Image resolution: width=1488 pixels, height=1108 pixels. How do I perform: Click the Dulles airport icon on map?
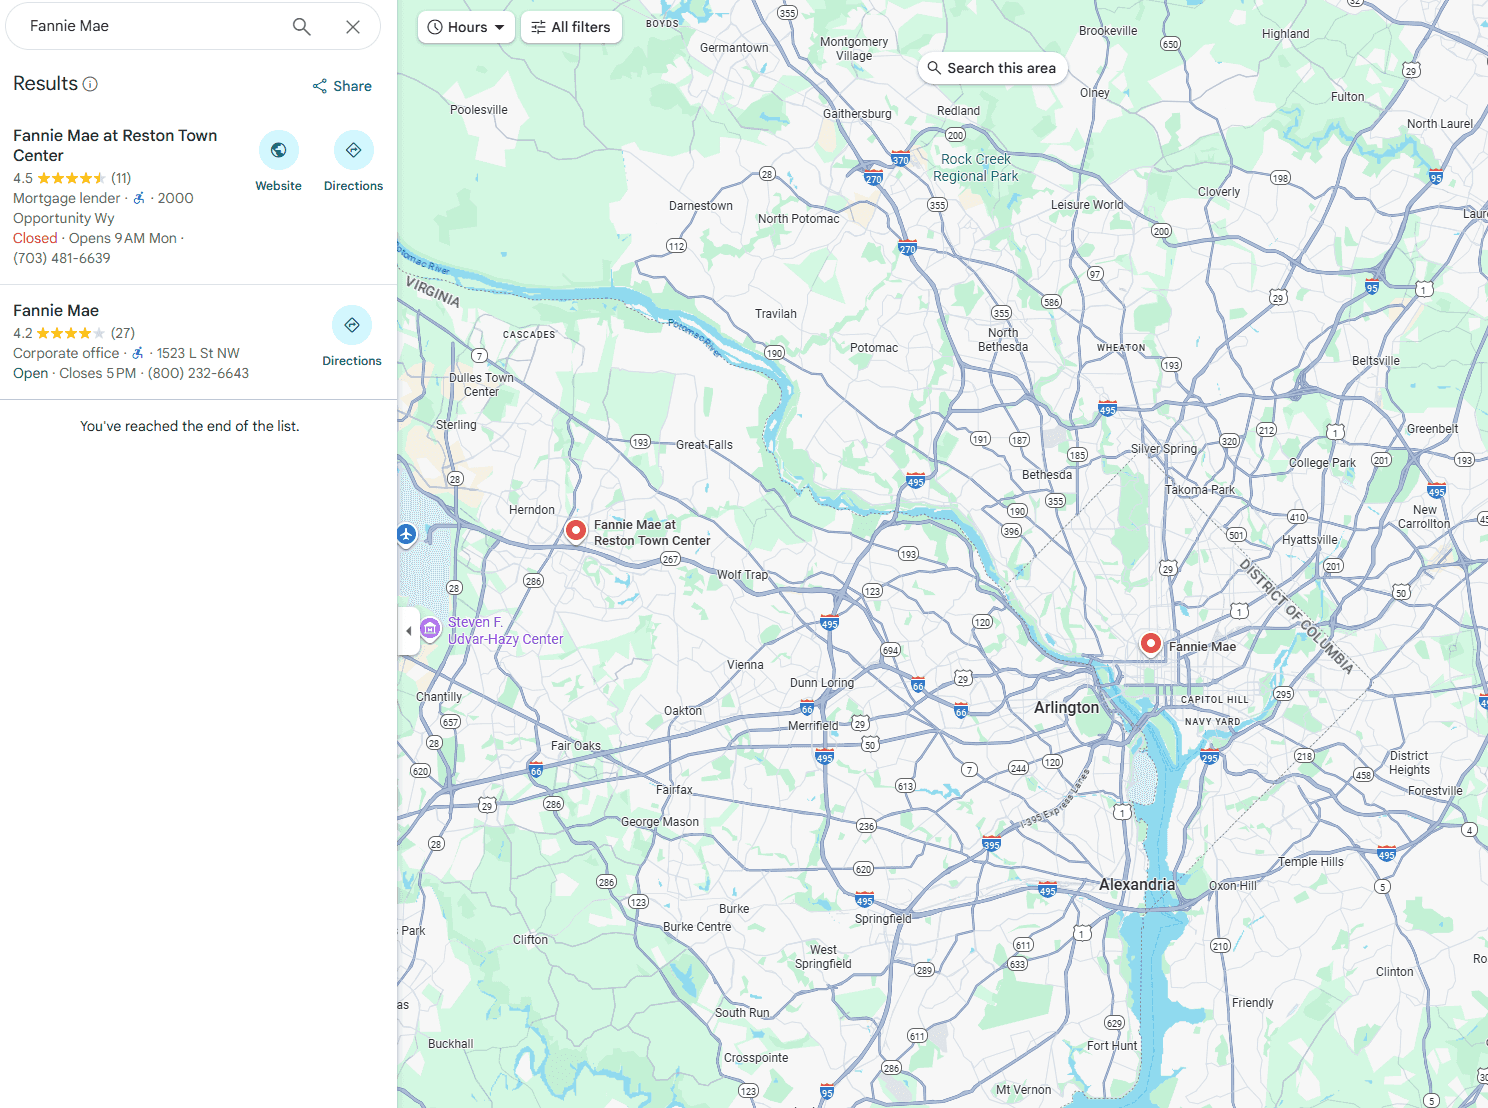pos(406,534)
